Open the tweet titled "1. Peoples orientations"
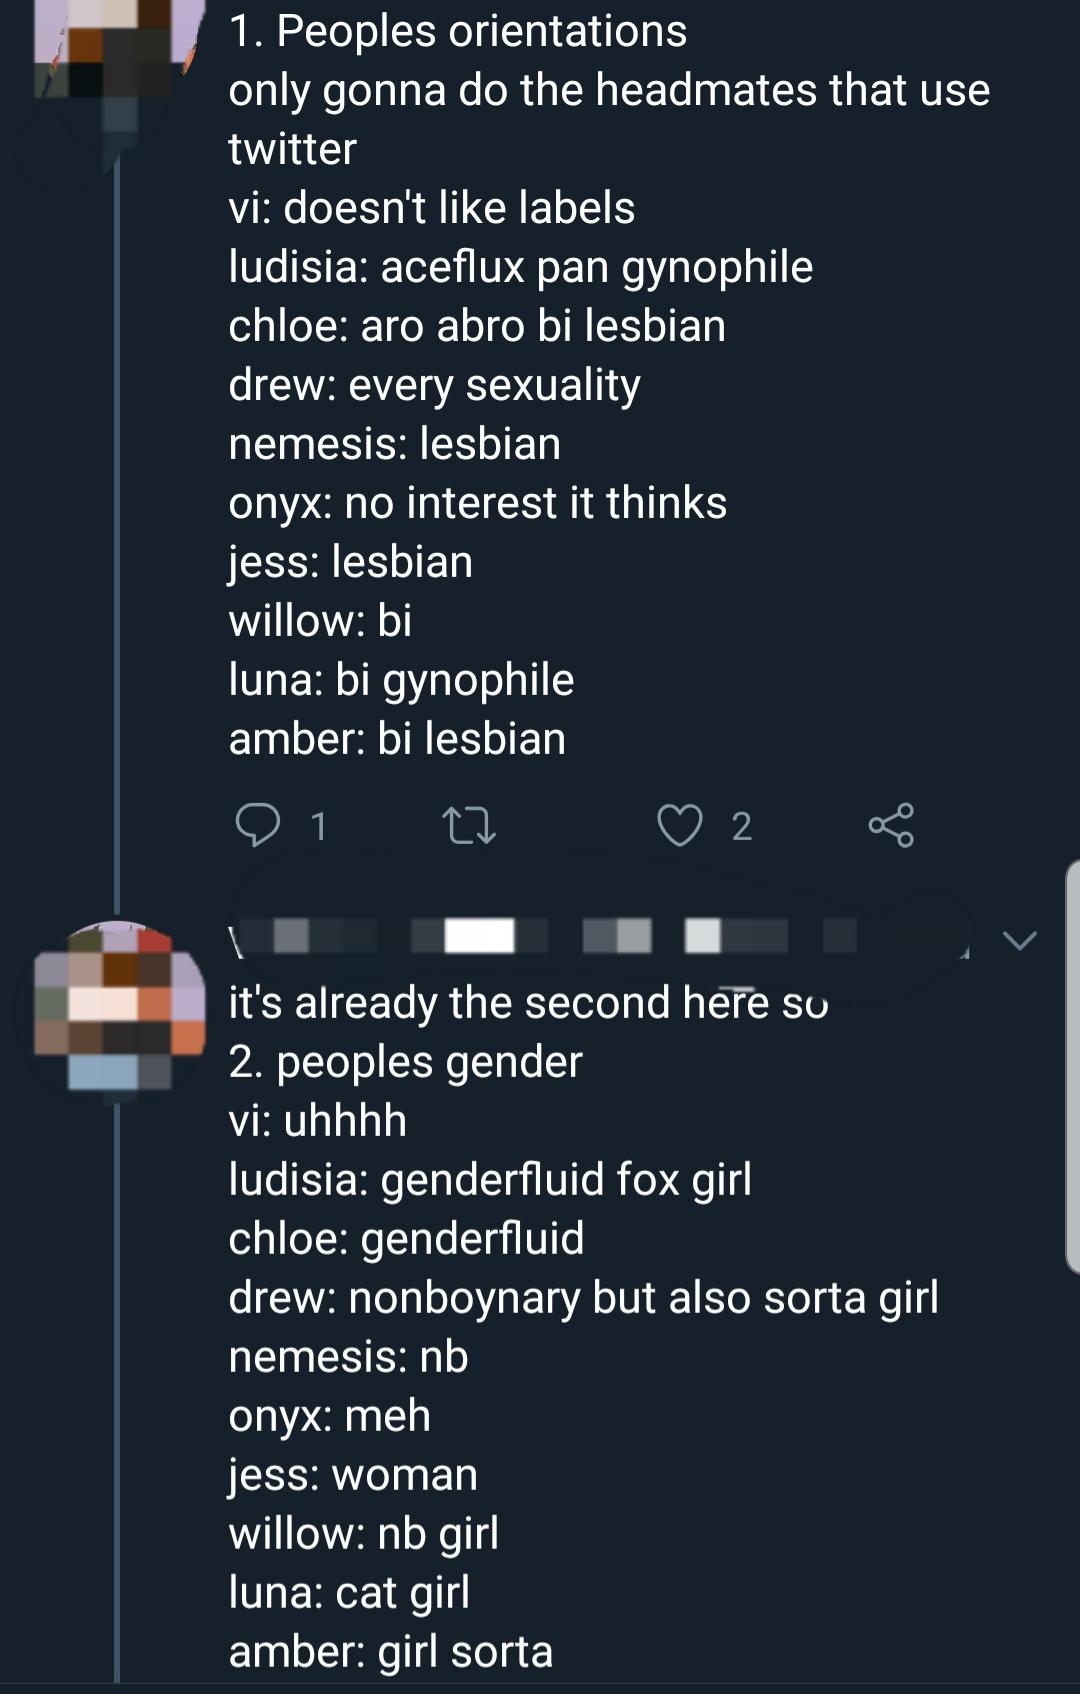Screen dimensions: 1080x1694 (457, 31)
